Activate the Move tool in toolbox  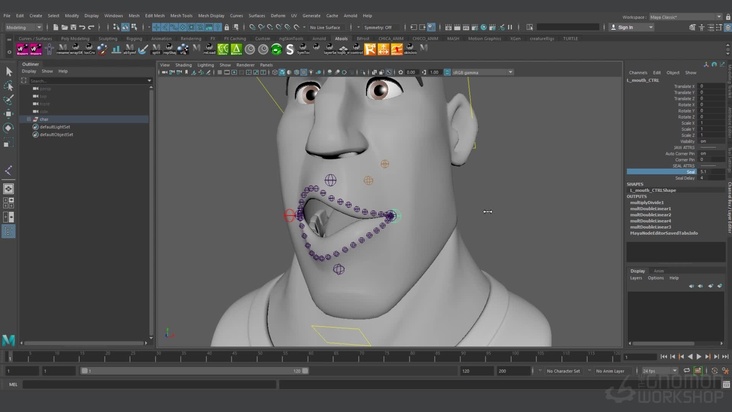(9, 114)
